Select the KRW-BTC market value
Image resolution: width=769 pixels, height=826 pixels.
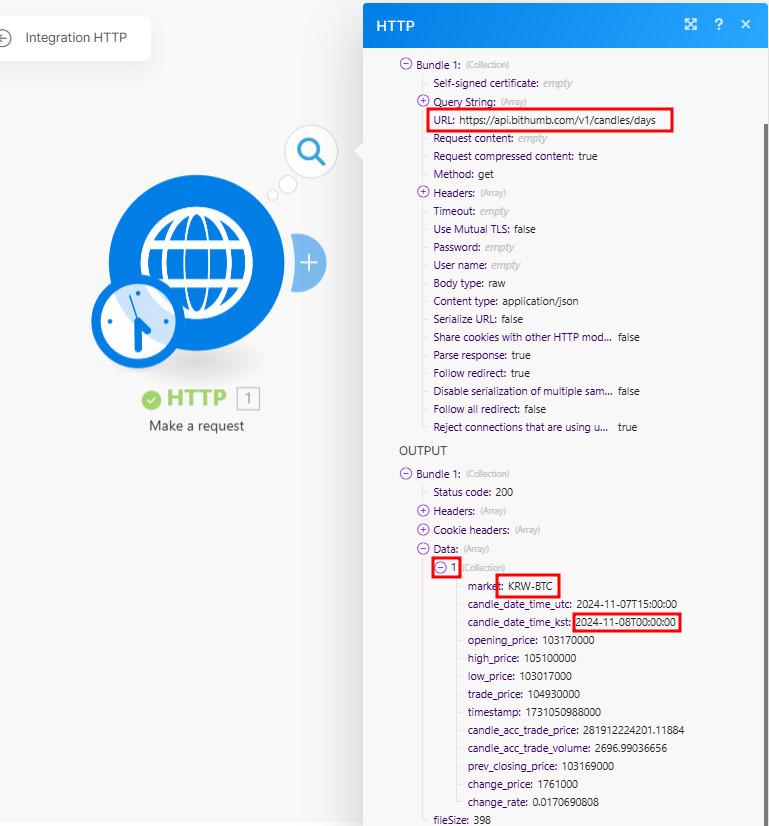531,586
